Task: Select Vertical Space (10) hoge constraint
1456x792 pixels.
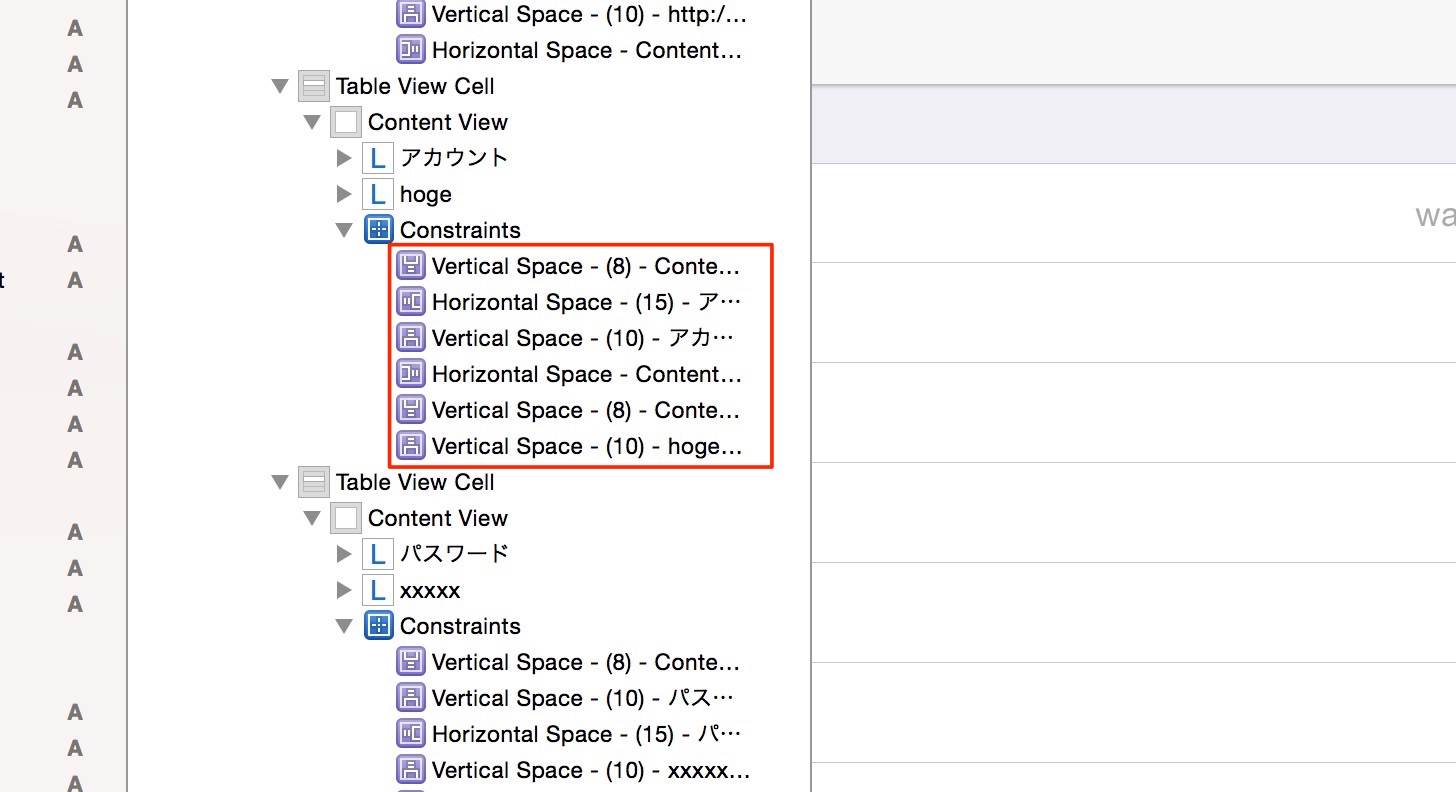Action: click(x=570, y=446)
